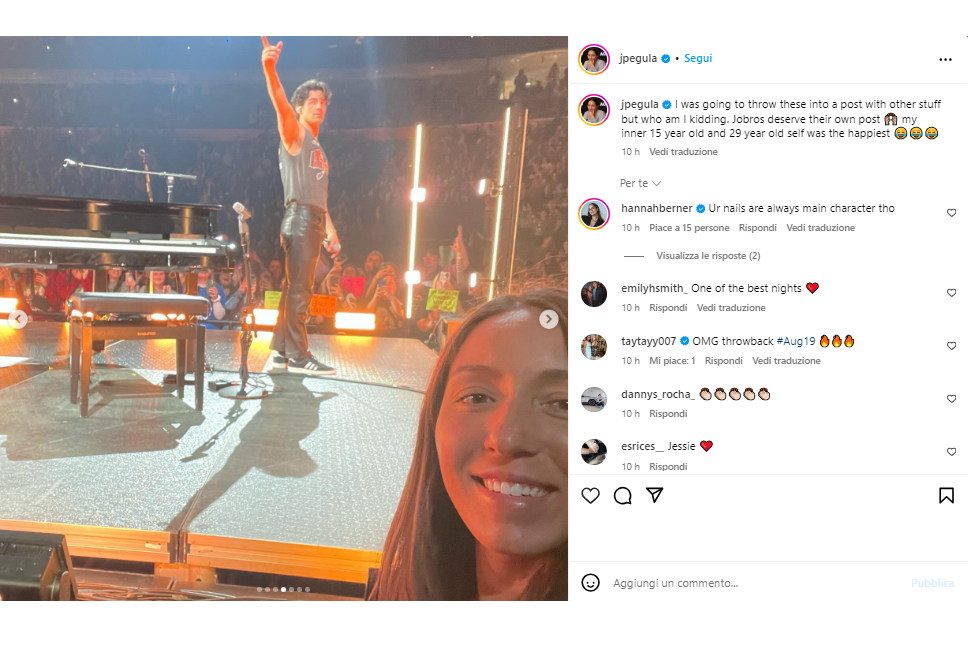
Task: Open the three-dot more options menu
Action: tap(945, 59)
